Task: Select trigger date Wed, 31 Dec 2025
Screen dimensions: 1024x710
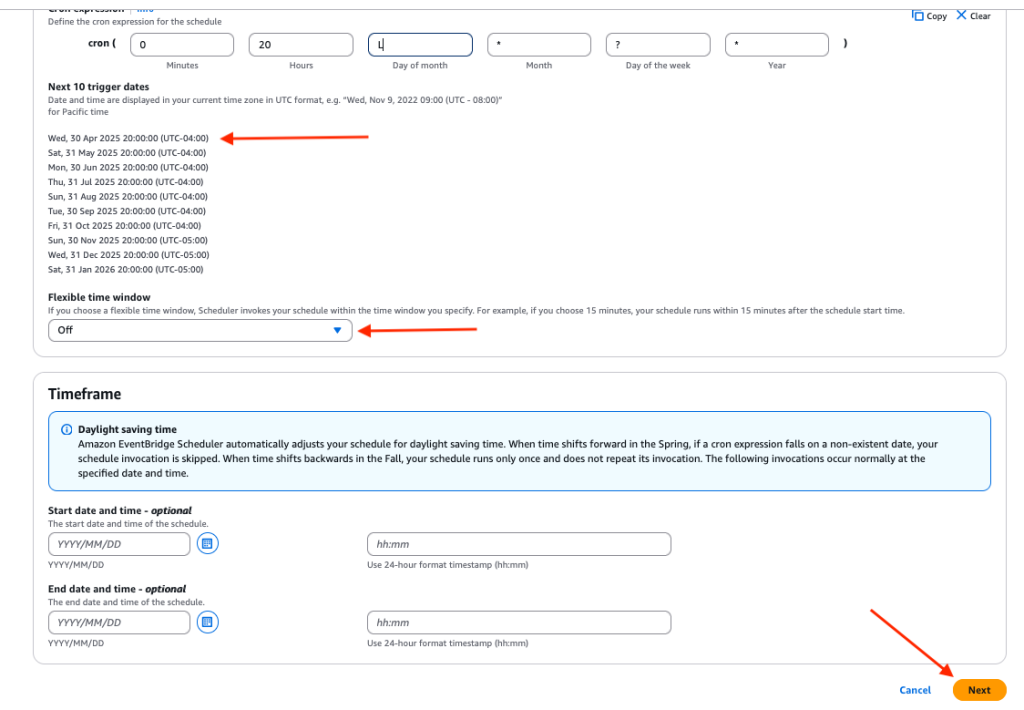Action: click(x=129, y=255)
